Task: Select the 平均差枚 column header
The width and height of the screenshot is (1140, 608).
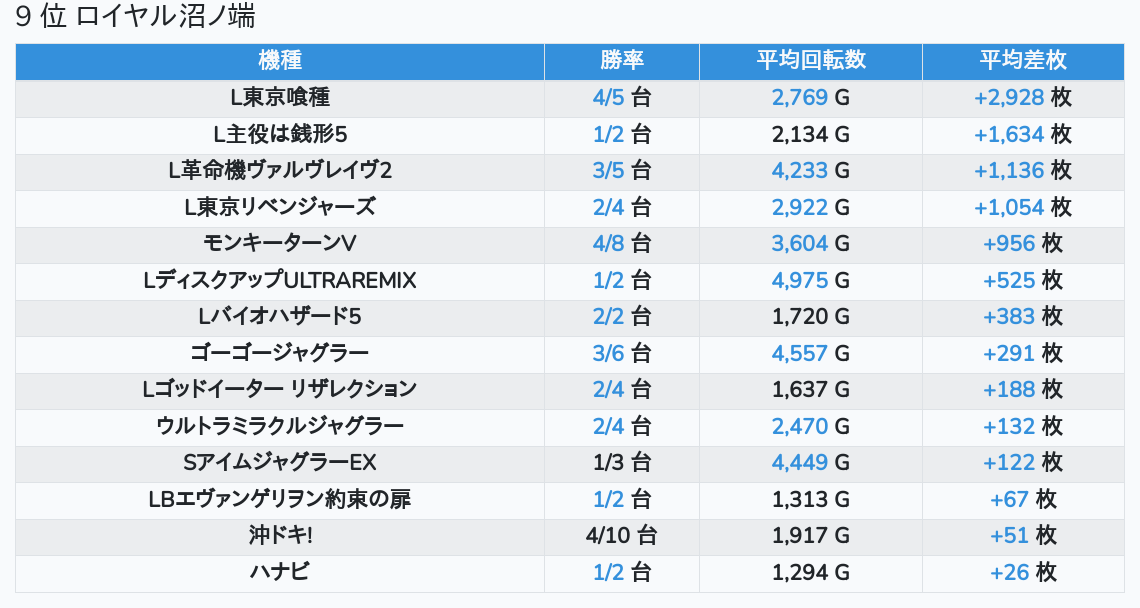Action: pyautogui.click(x=1022, y=61)
